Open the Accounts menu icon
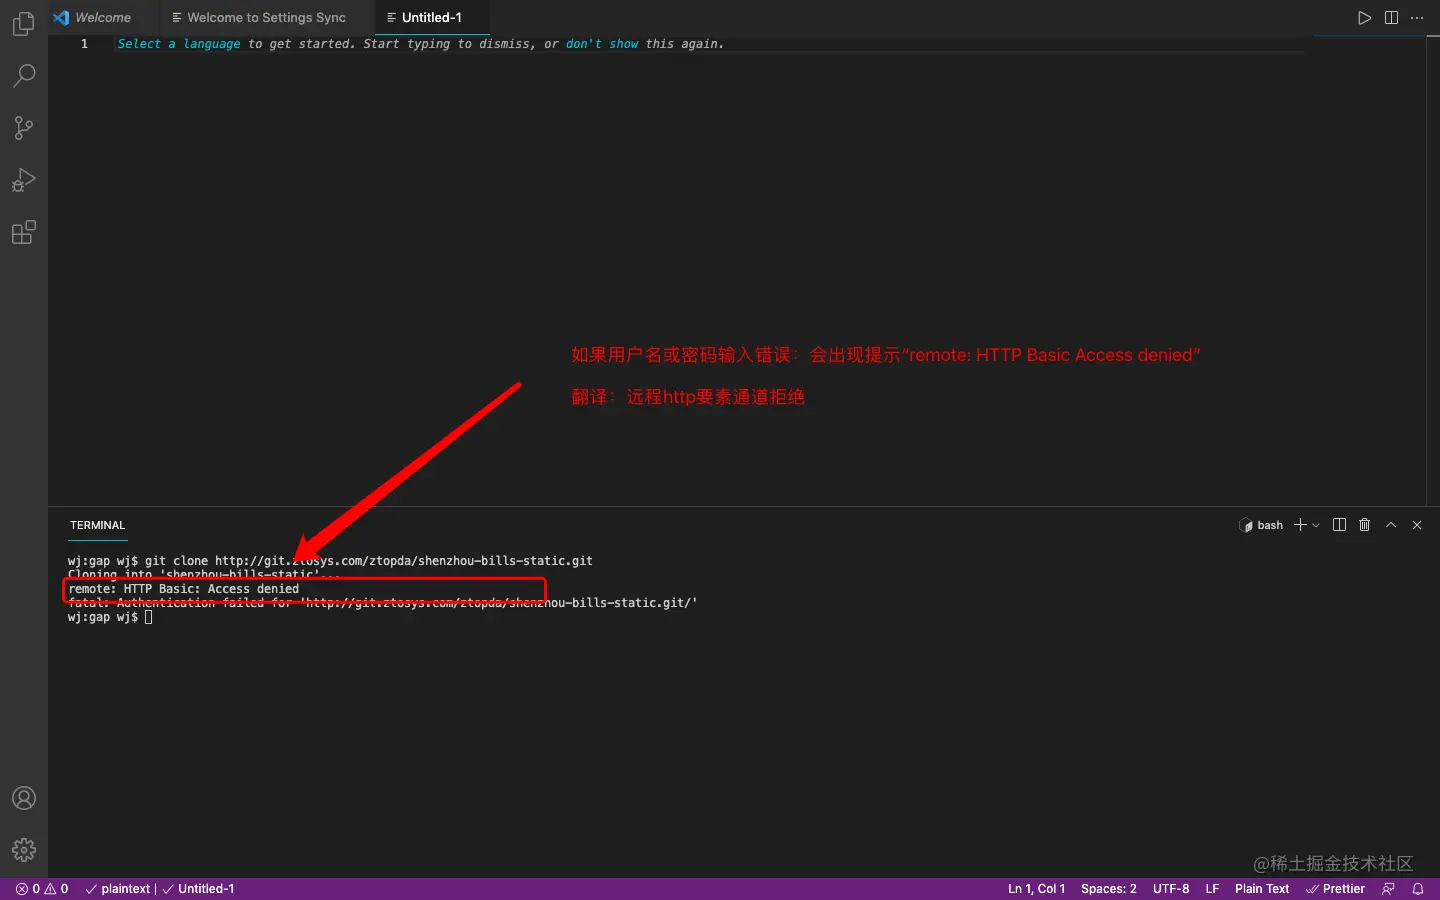 [x=24, y=798]
